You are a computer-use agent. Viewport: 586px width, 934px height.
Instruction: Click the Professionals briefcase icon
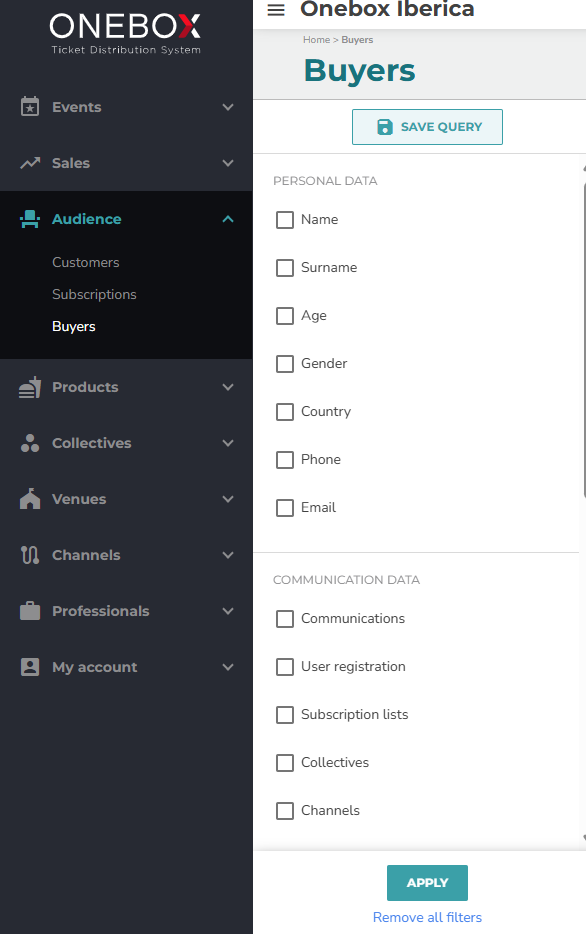[30, 611]
